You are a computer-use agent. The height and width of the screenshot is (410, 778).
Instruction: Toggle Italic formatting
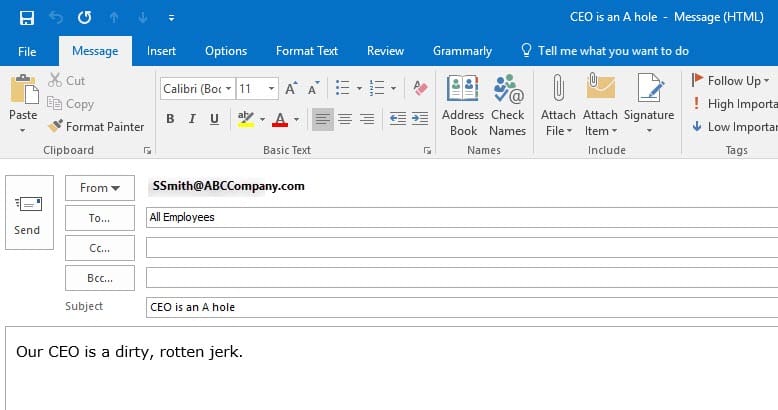coord(192,119)
